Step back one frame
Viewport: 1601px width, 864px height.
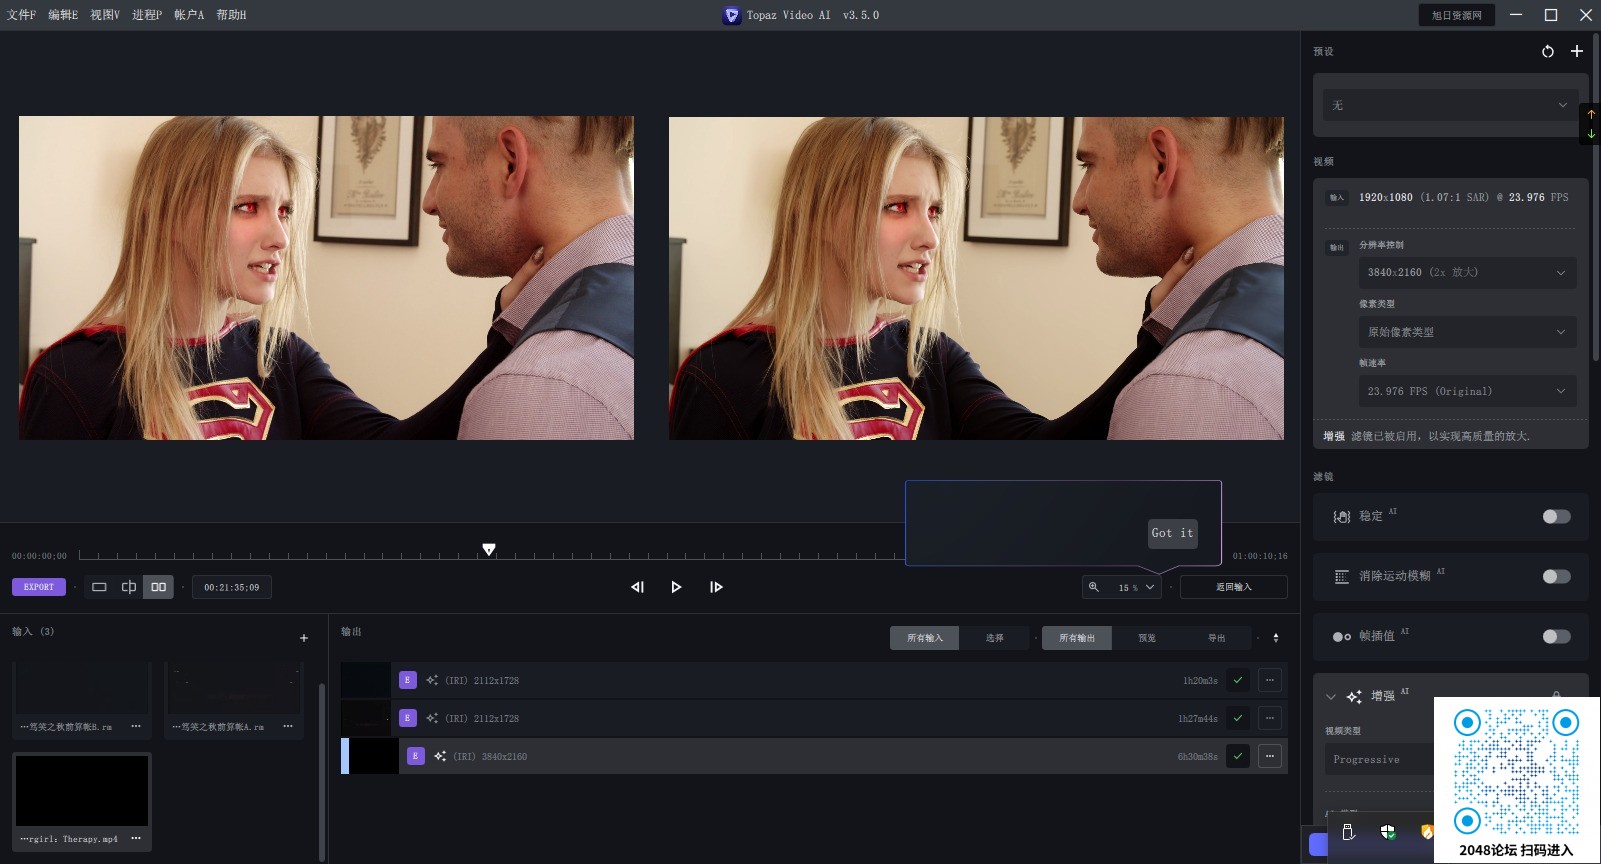click(x=637, y=587)
